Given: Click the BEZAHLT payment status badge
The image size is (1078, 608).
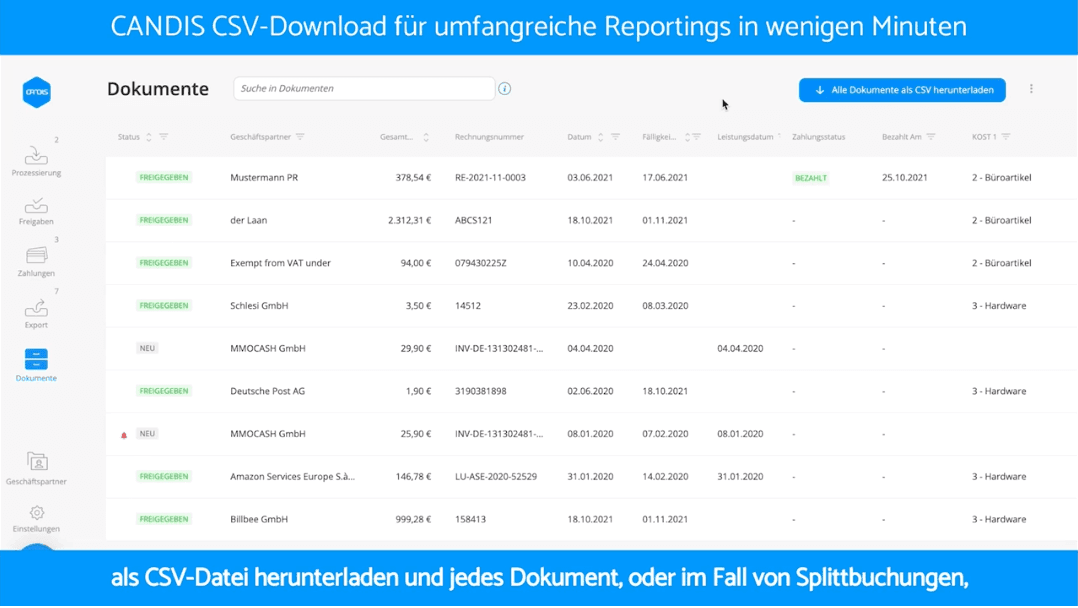Looking at the screenshot, I should tap(811, 178).
